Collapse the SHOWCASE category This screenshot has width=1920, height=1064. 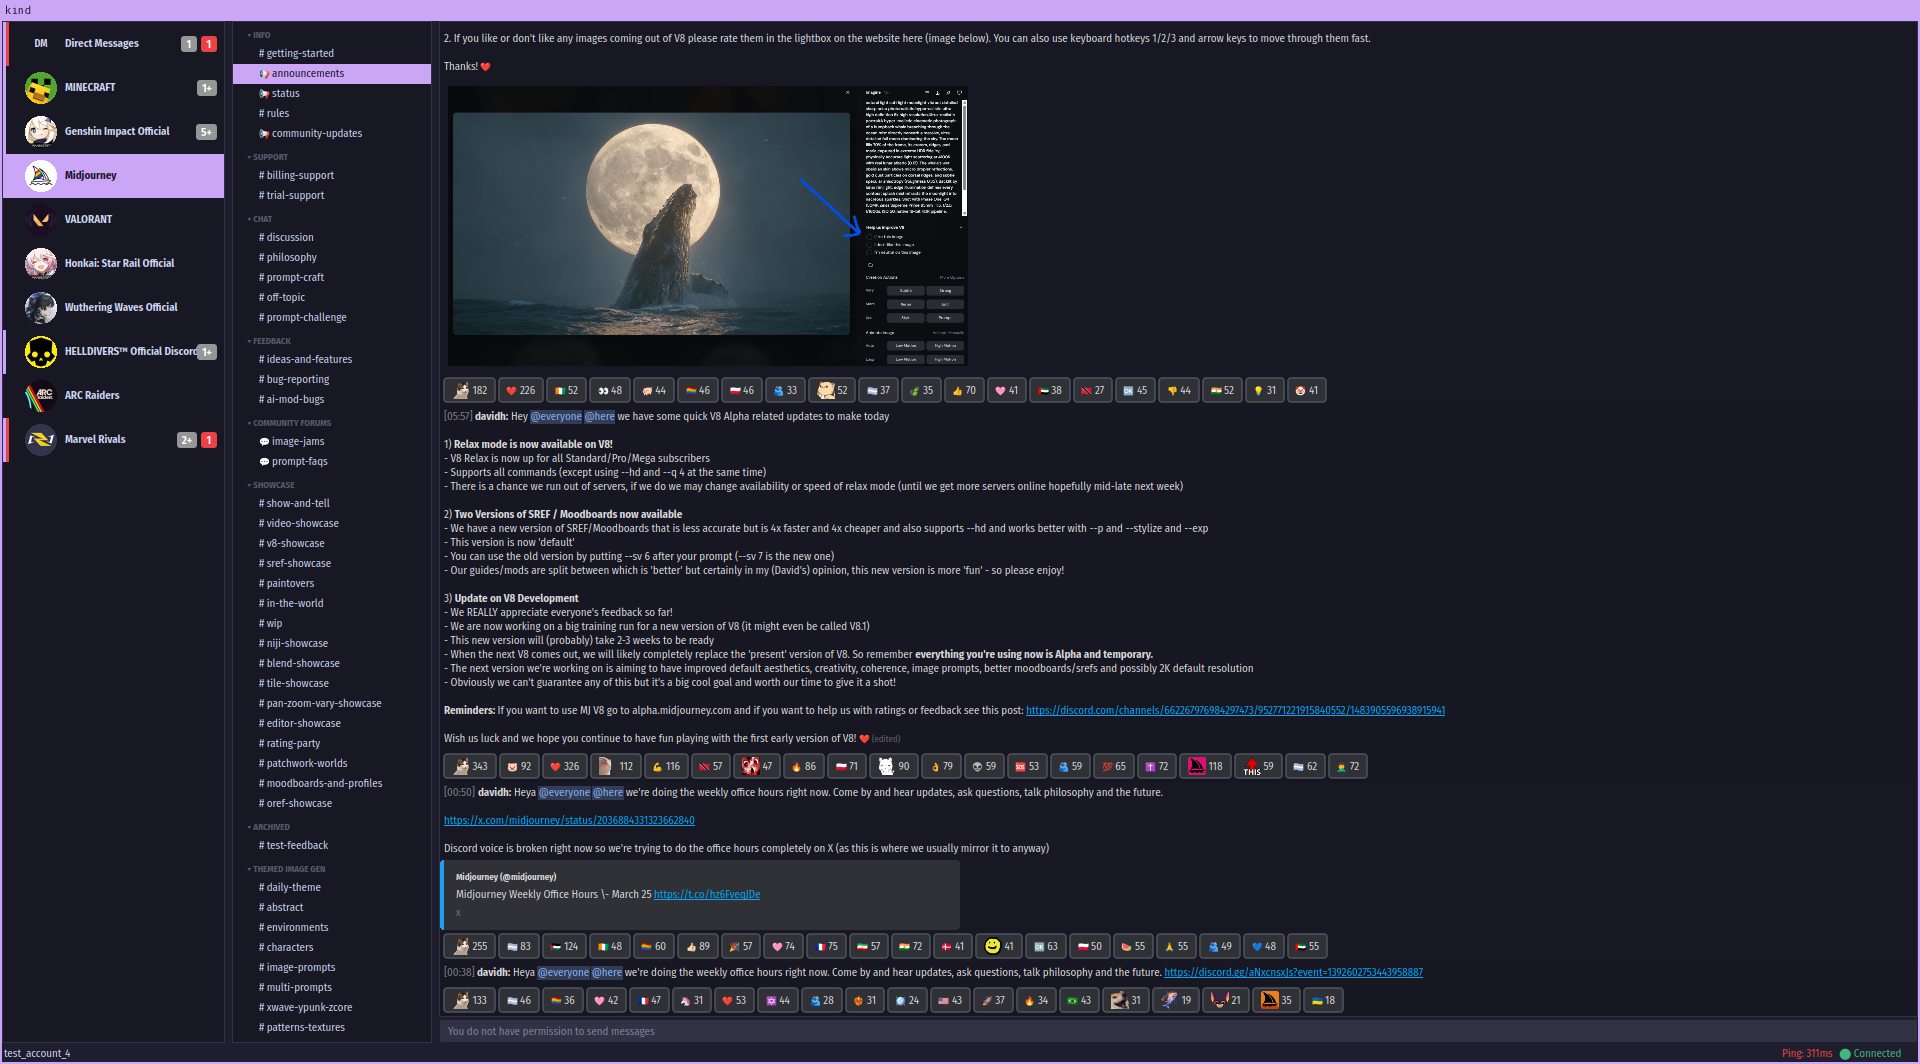click(270, 485)
